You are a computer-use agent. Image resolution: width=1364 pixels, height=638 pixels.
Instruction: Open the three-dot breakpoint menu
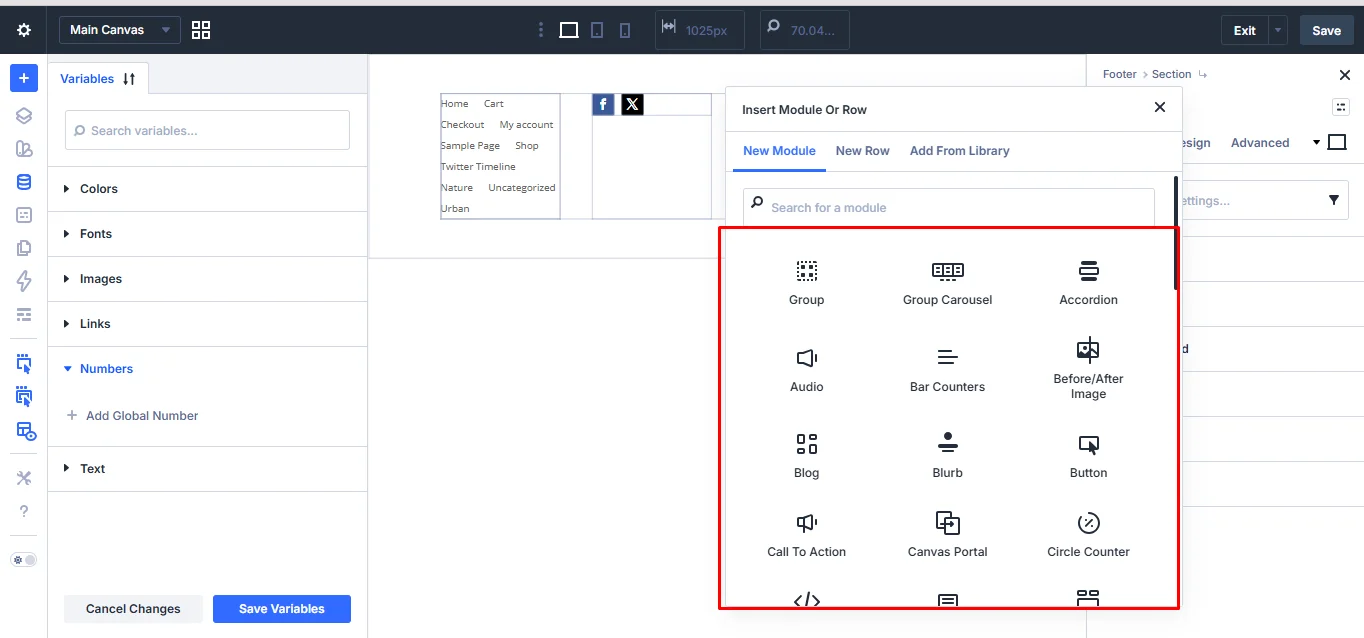pyautogui.click(x=541, y=30)
